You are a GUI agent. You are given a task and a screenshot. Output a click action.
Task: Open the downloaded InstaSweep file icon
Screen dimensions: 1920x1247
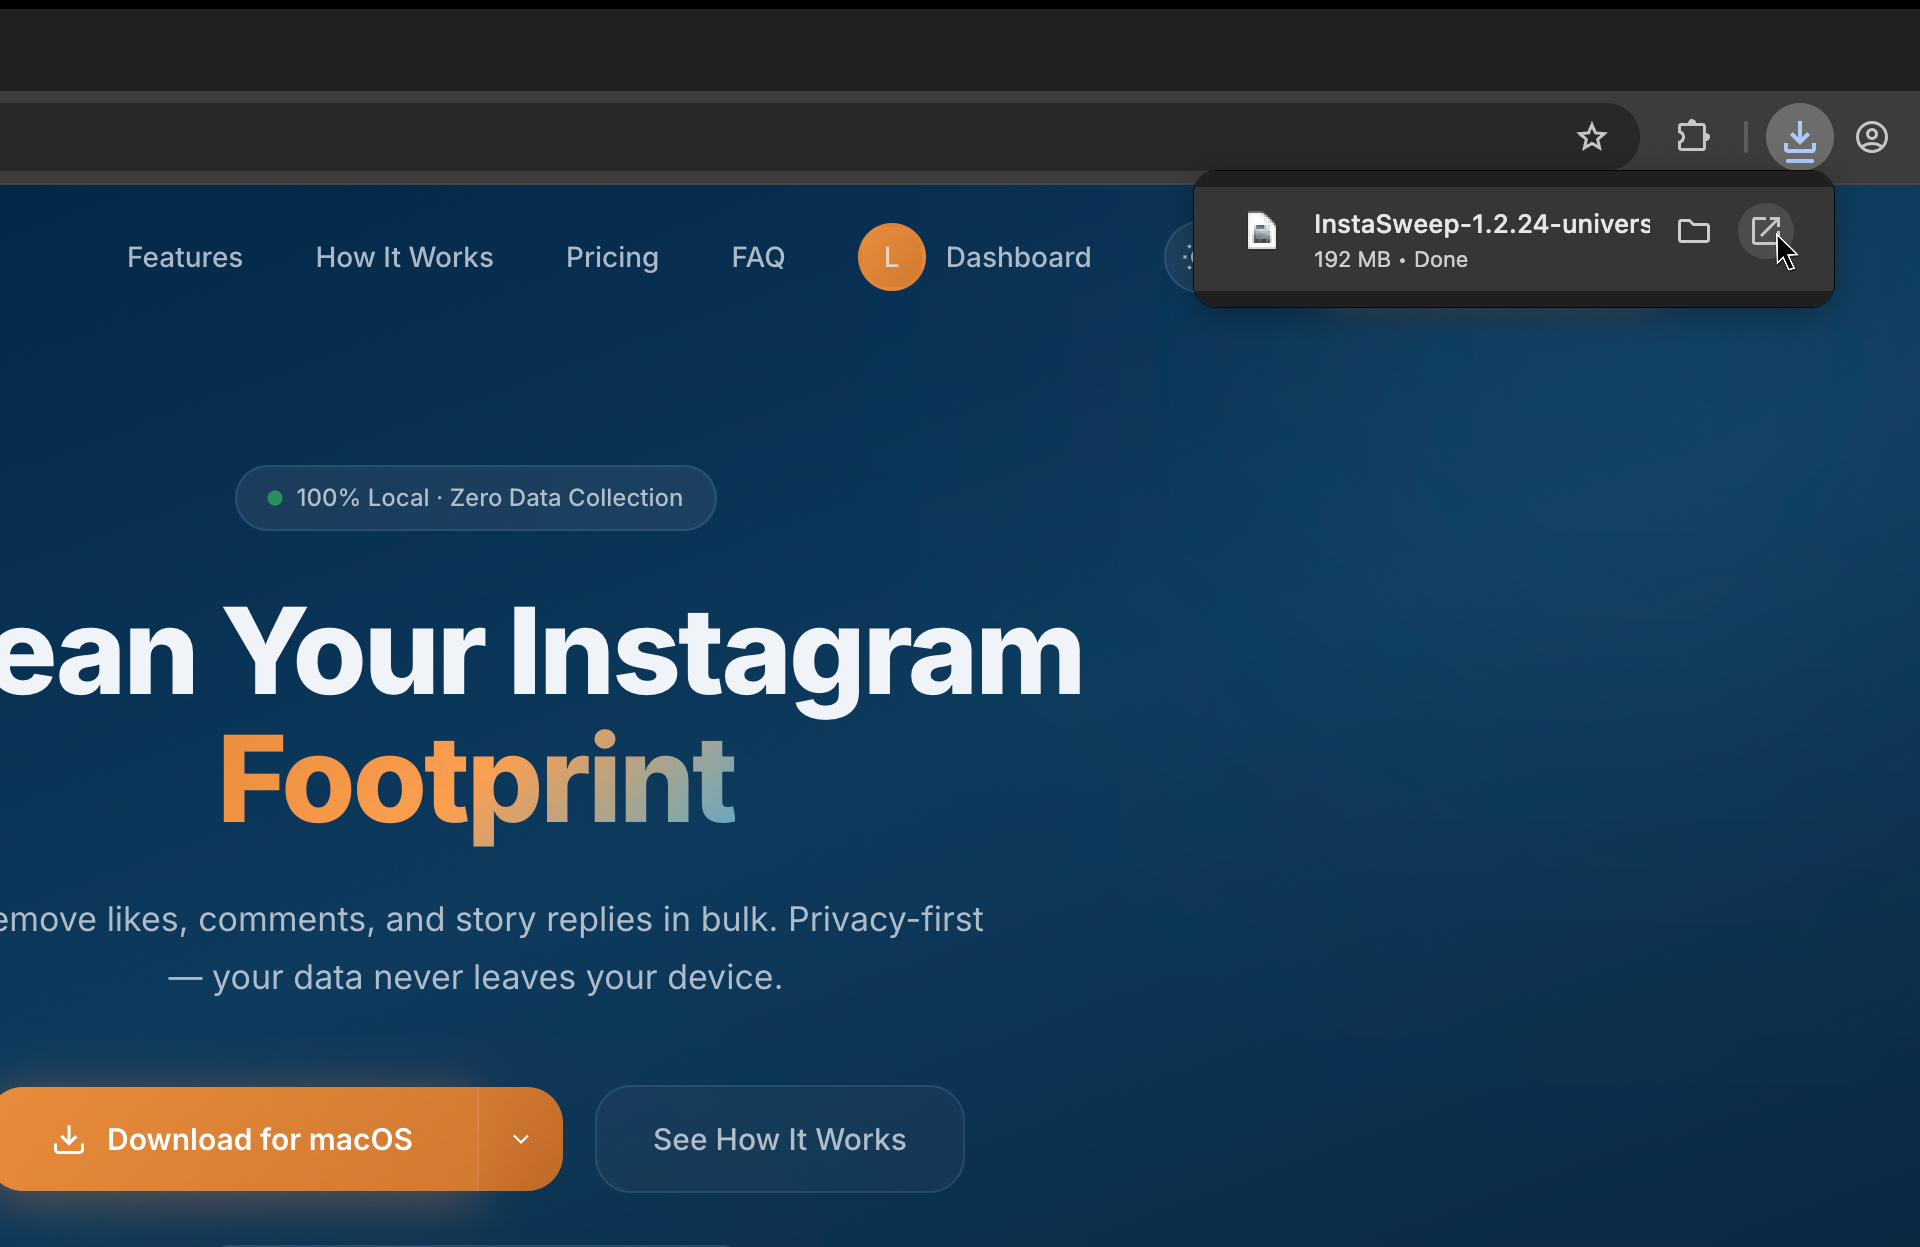(1765, 232)
